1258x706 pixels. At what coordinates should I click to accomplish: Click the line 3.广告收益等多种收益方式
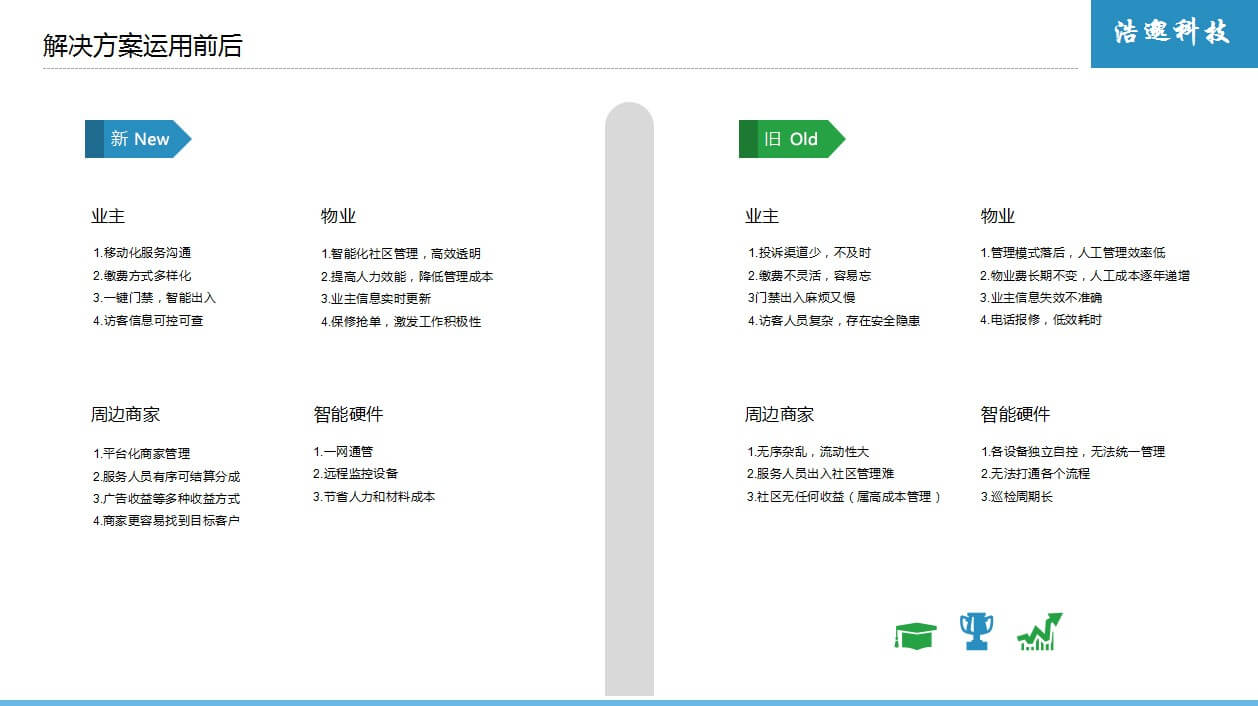(x=166, y=498)
